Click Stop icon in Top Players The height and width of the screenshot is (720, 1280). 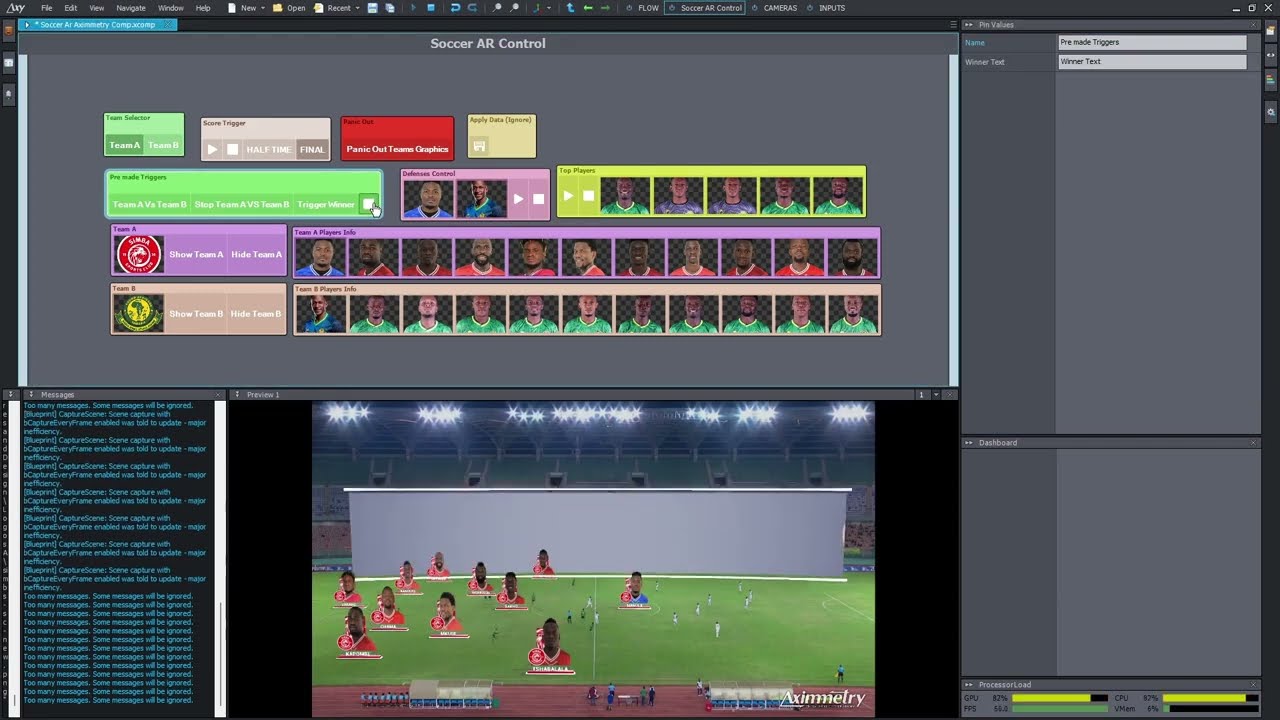[x=588, y=196]
